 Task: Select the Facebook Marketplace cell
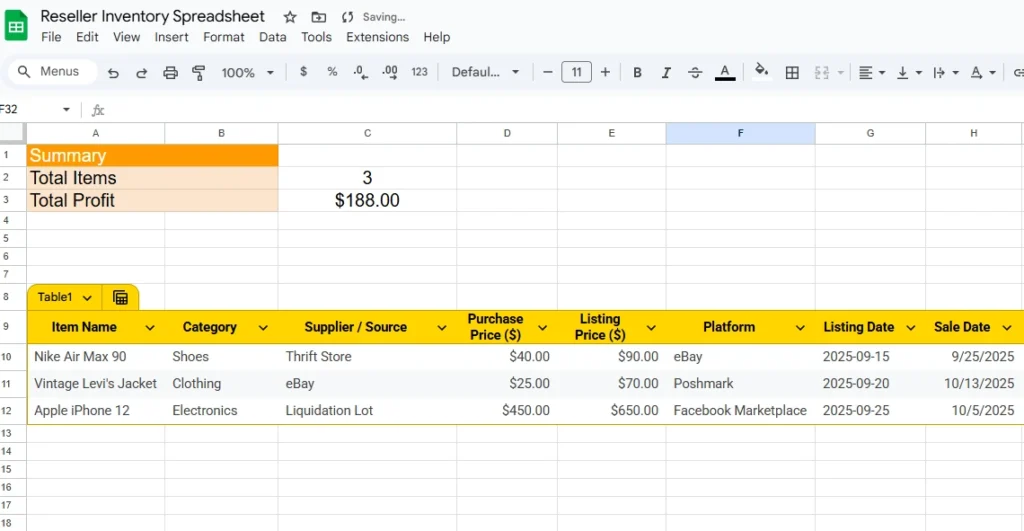pos(741,411)
